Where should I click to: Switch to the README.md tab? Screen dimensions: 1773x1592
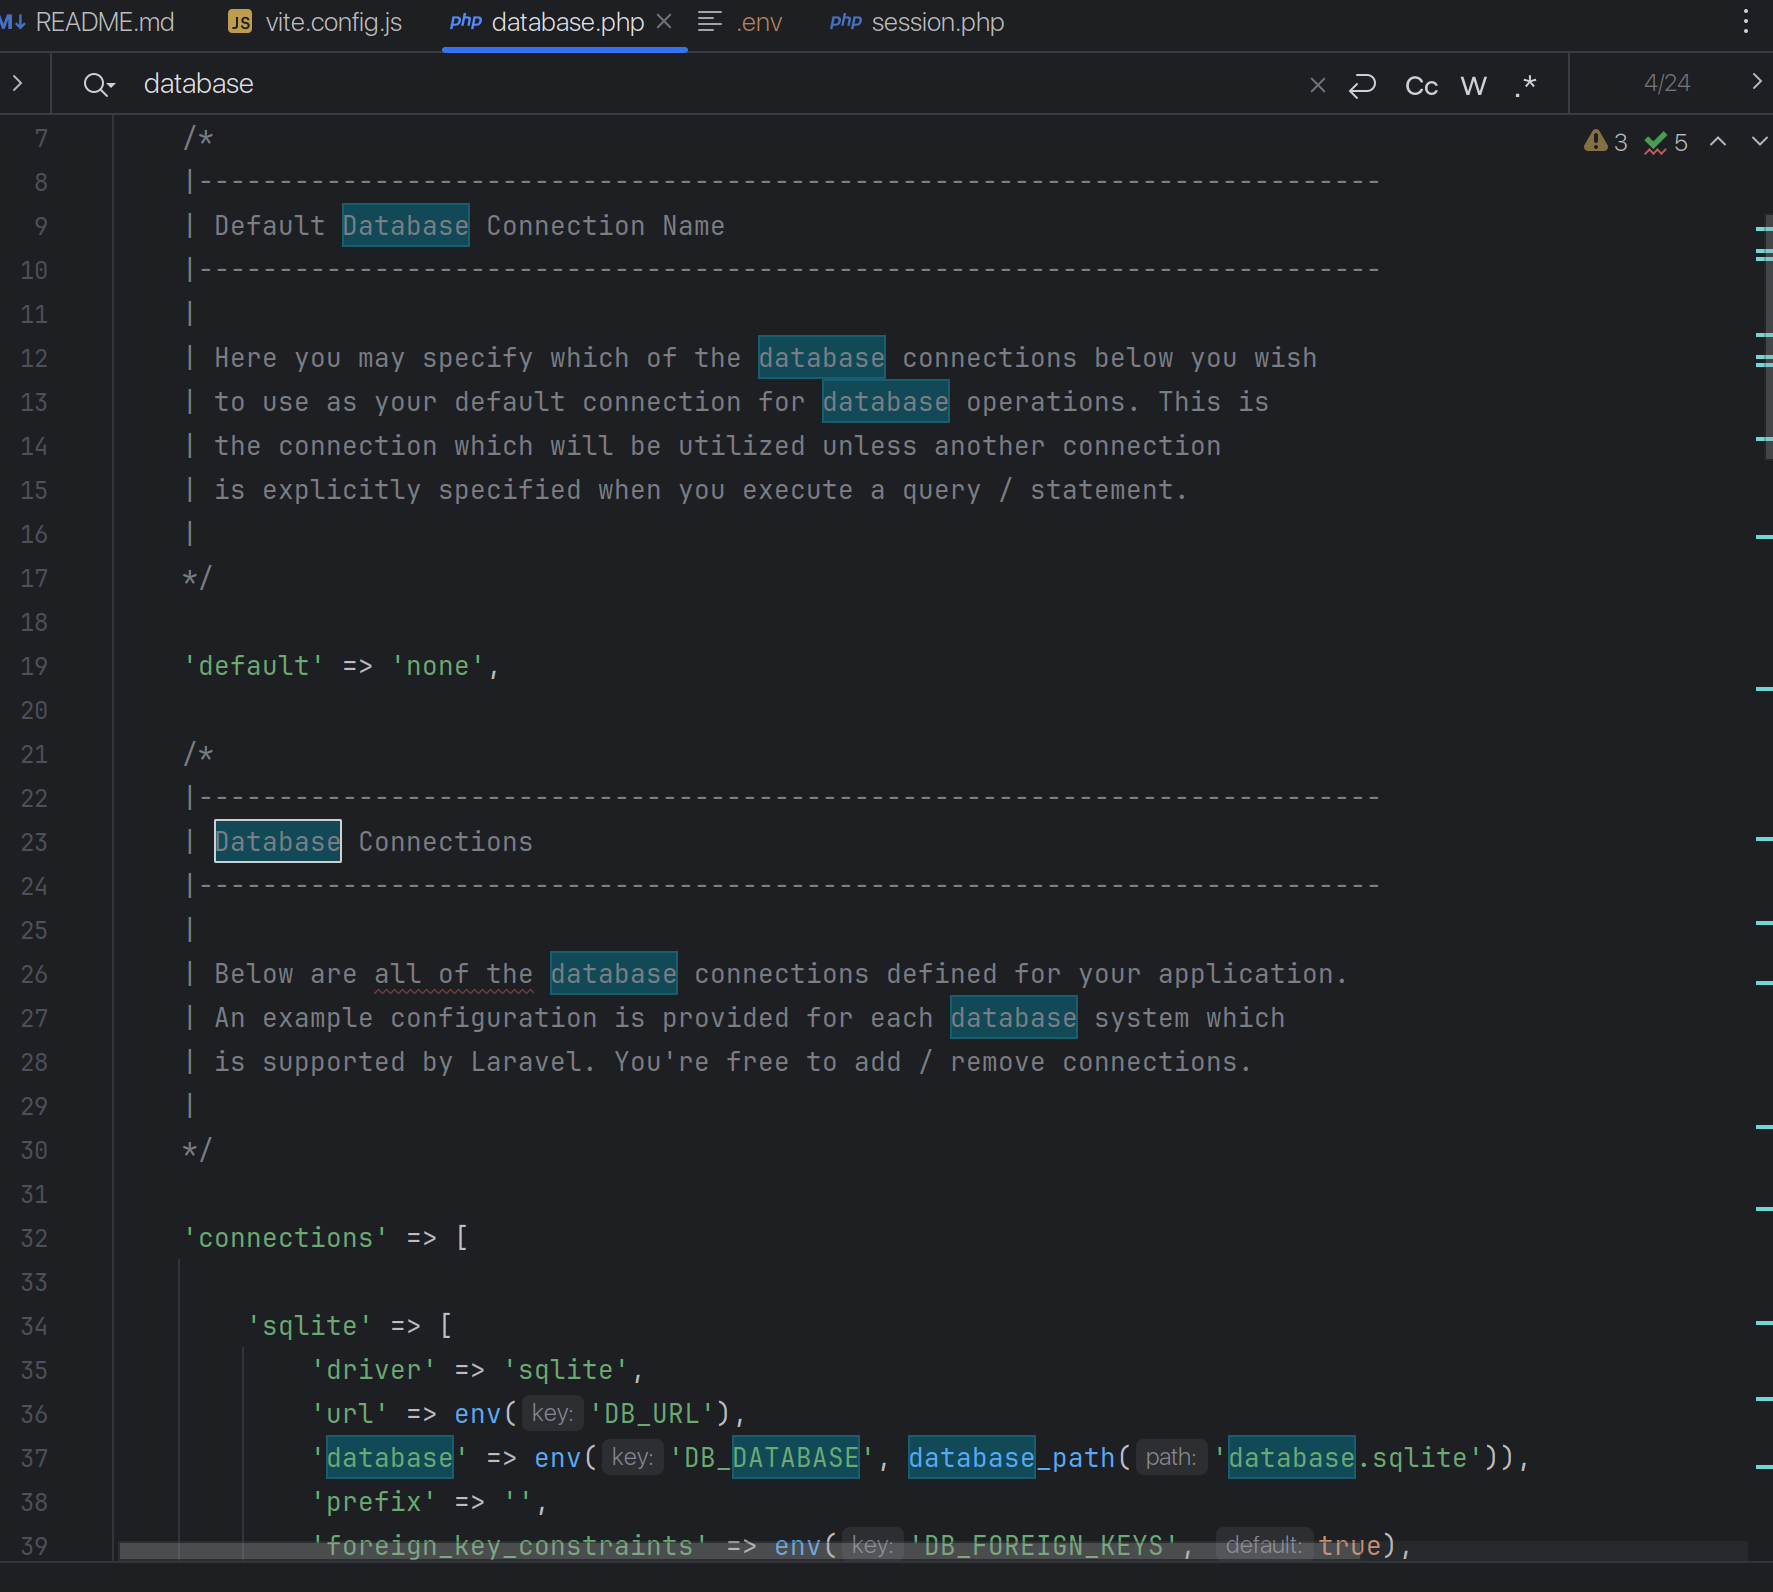[x=88, y=22]
